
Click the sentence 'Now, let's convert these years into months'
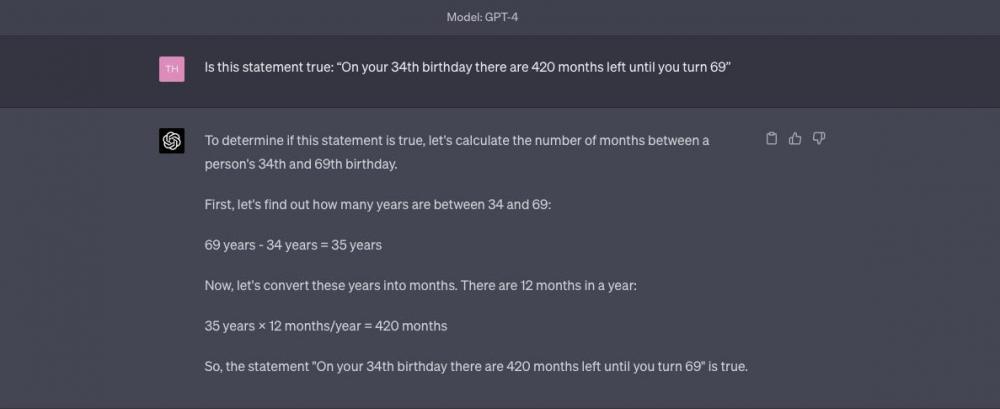pos(330,285)
